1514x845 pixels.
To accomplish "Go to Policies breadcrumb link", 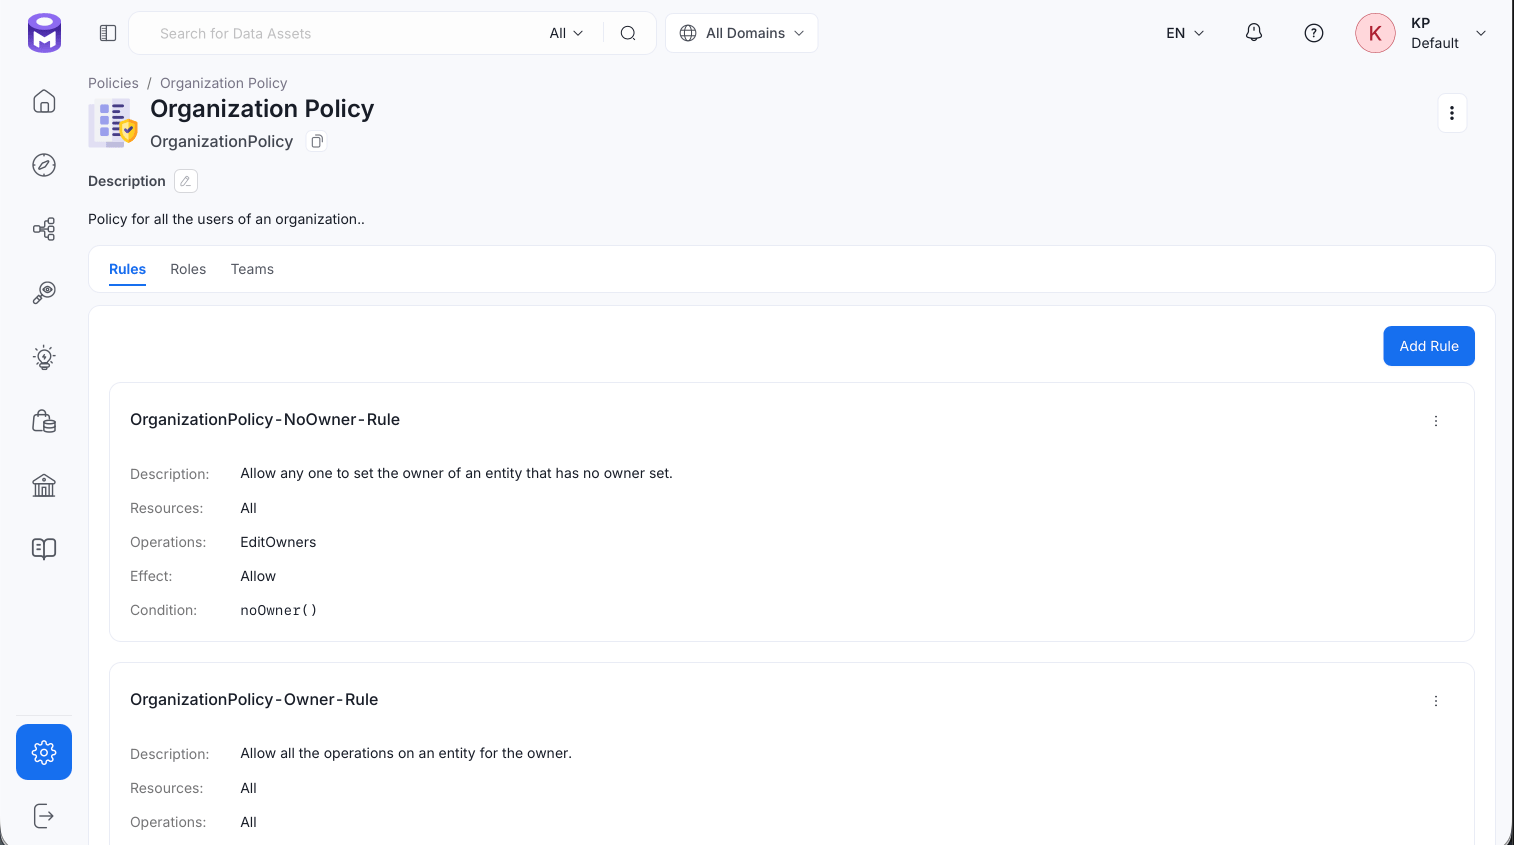I will pyautogui.click(x=113, y=83).
